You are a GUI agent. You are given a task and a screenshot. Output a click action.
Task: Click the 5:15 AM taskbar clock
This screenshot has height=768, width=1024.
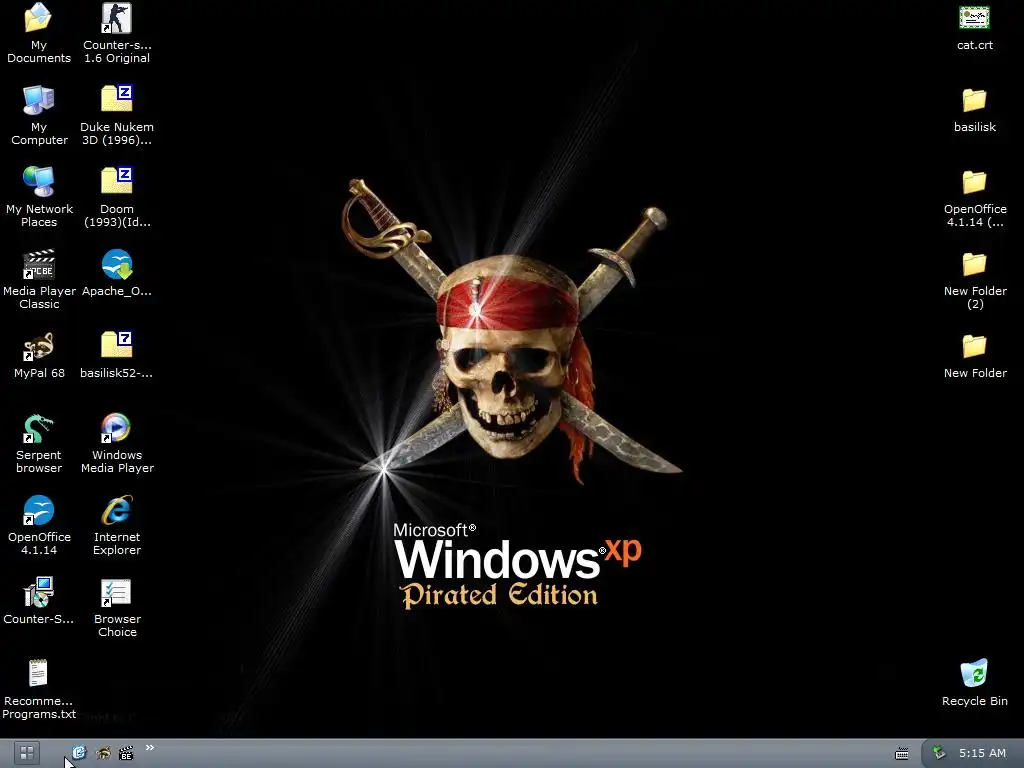[x=982, y=753]
